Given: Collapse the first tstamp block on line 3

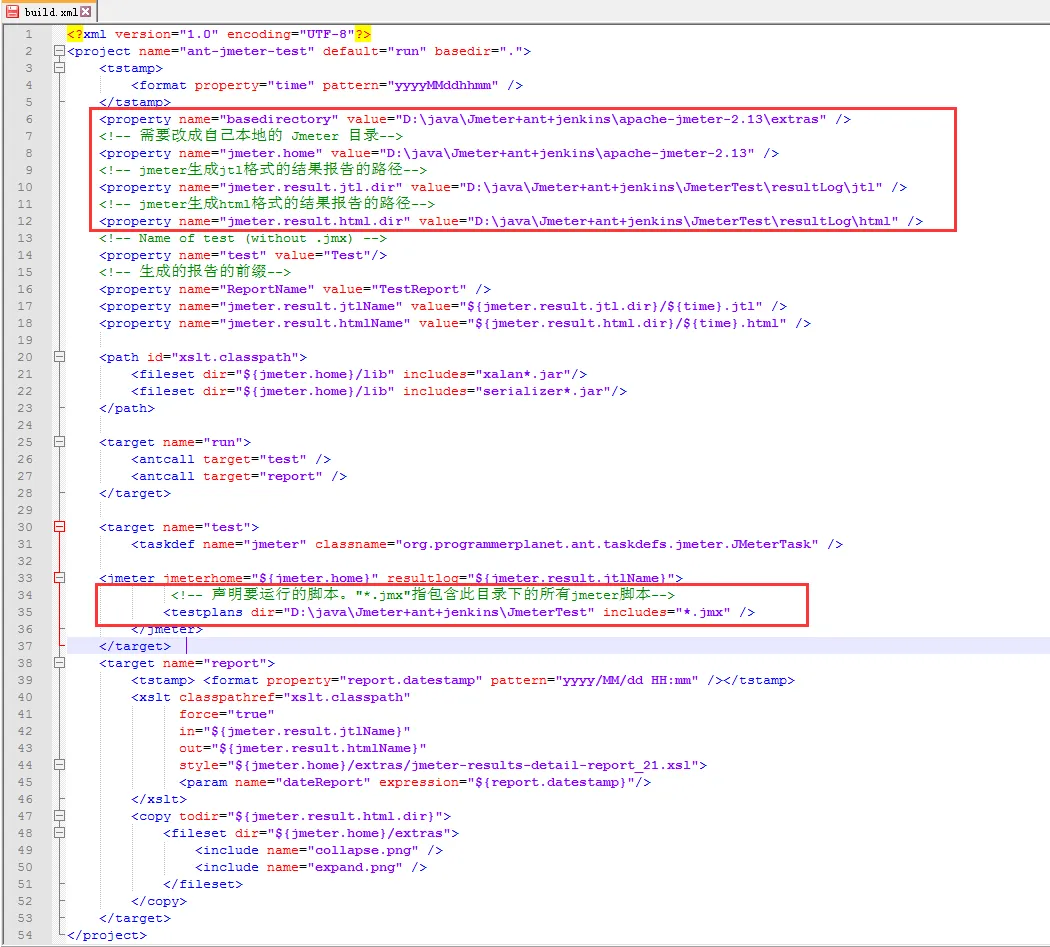Looking at the screenshot, I should click(x=60, y=68).
